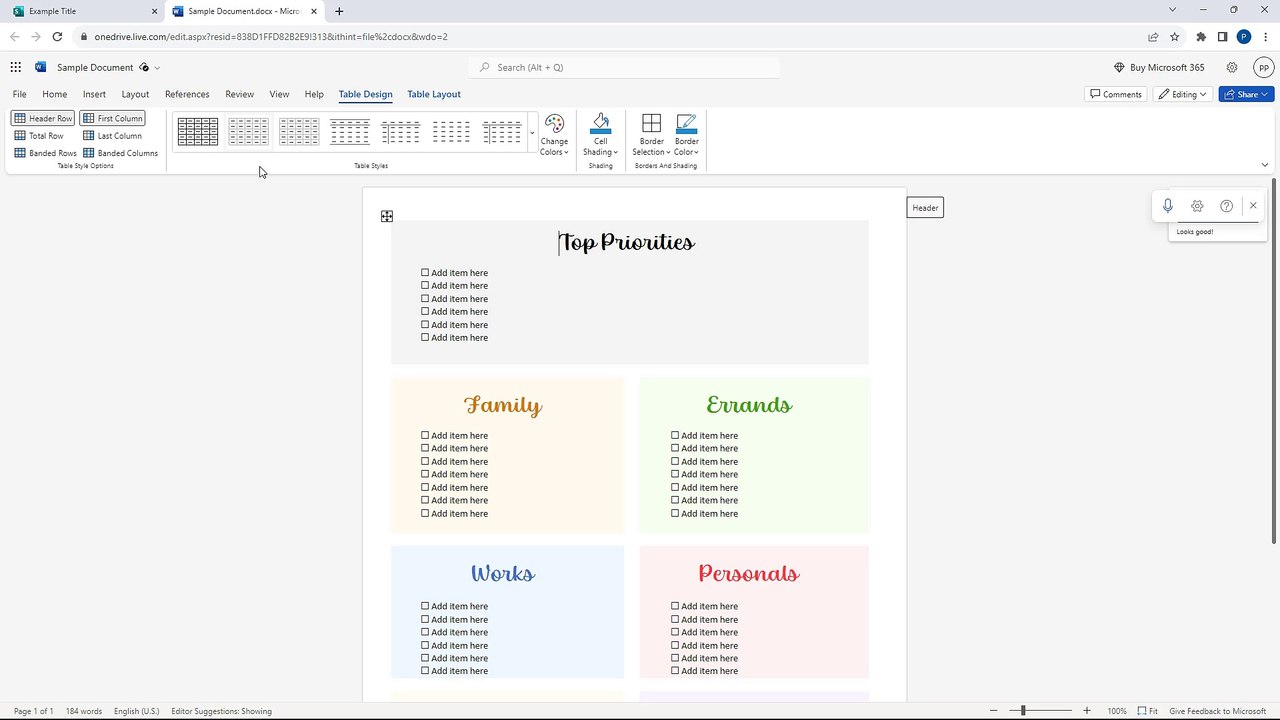Zoom out with minus button
Viewport: 1280px width, 720px height.
coord(993,711)
